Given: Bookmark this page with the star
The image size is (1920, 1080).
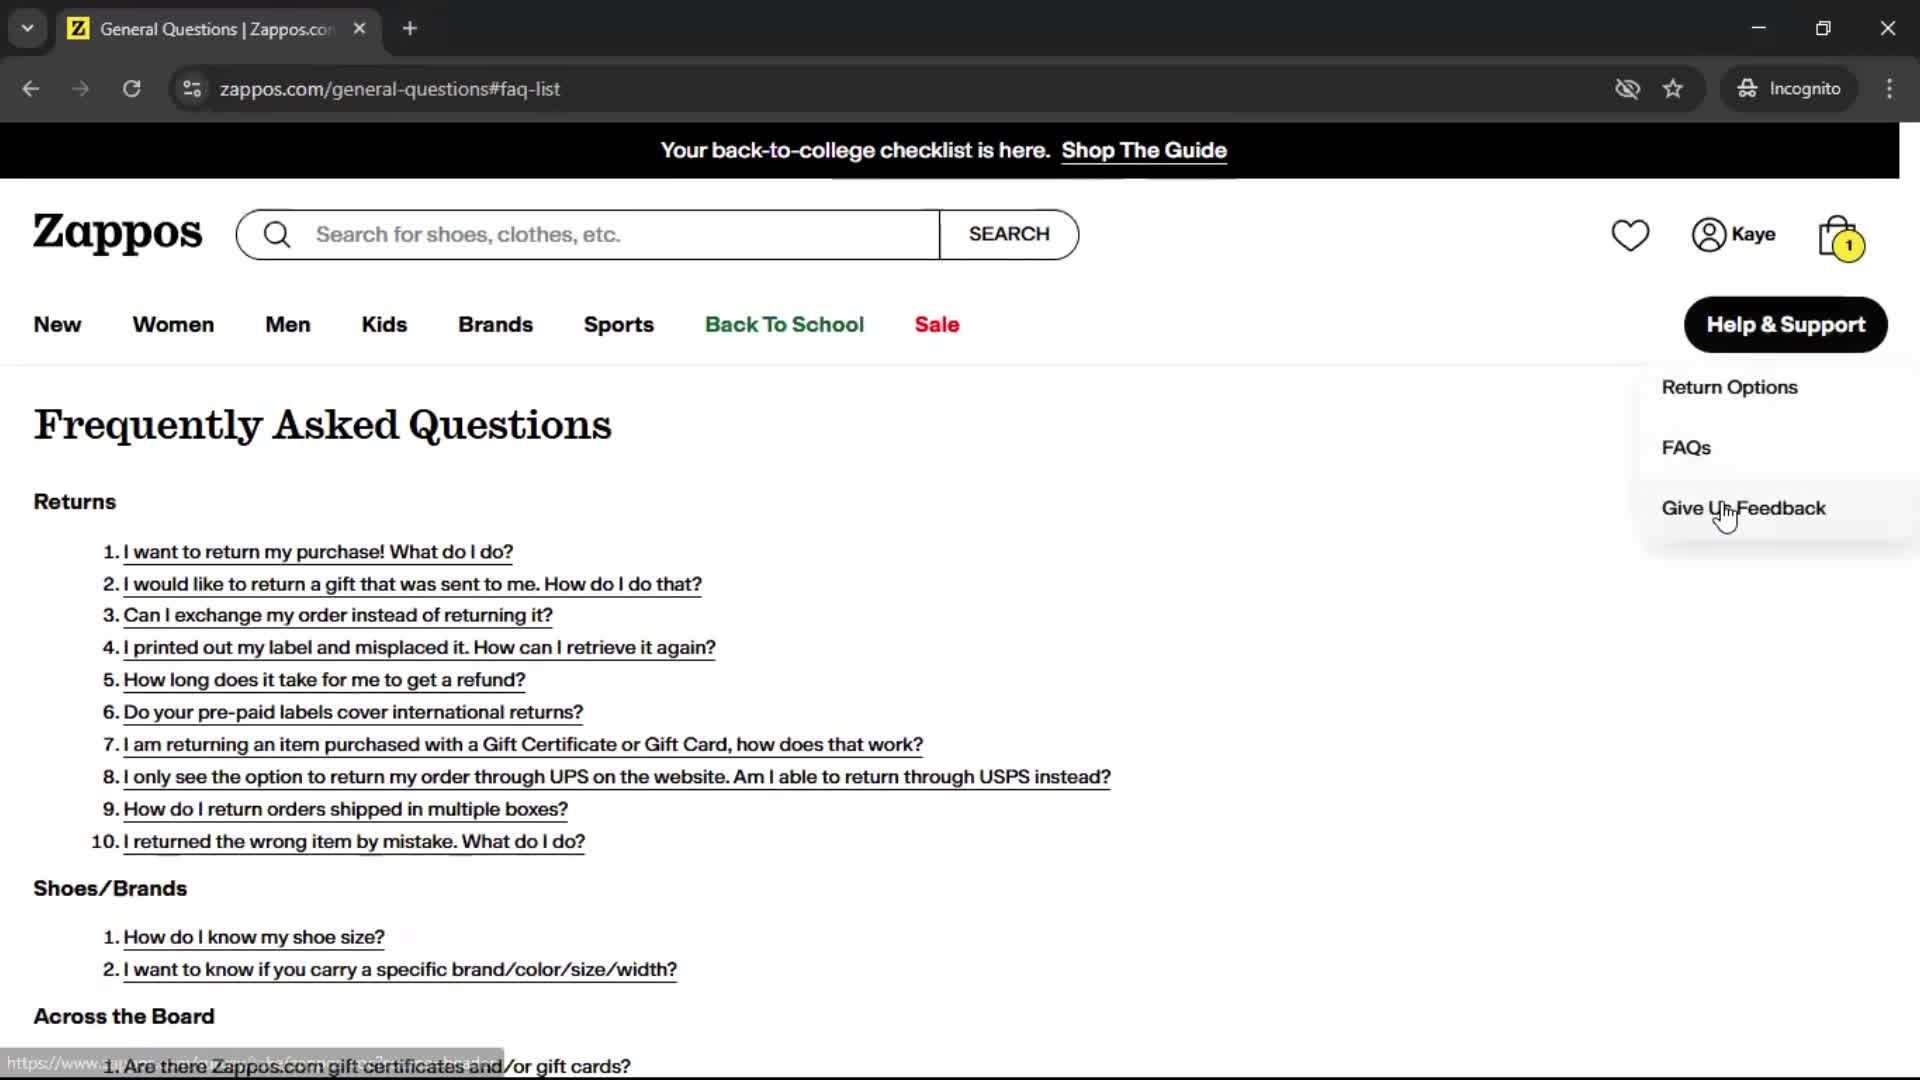Looking at the screenshot, I should [x=1673, y=89].
